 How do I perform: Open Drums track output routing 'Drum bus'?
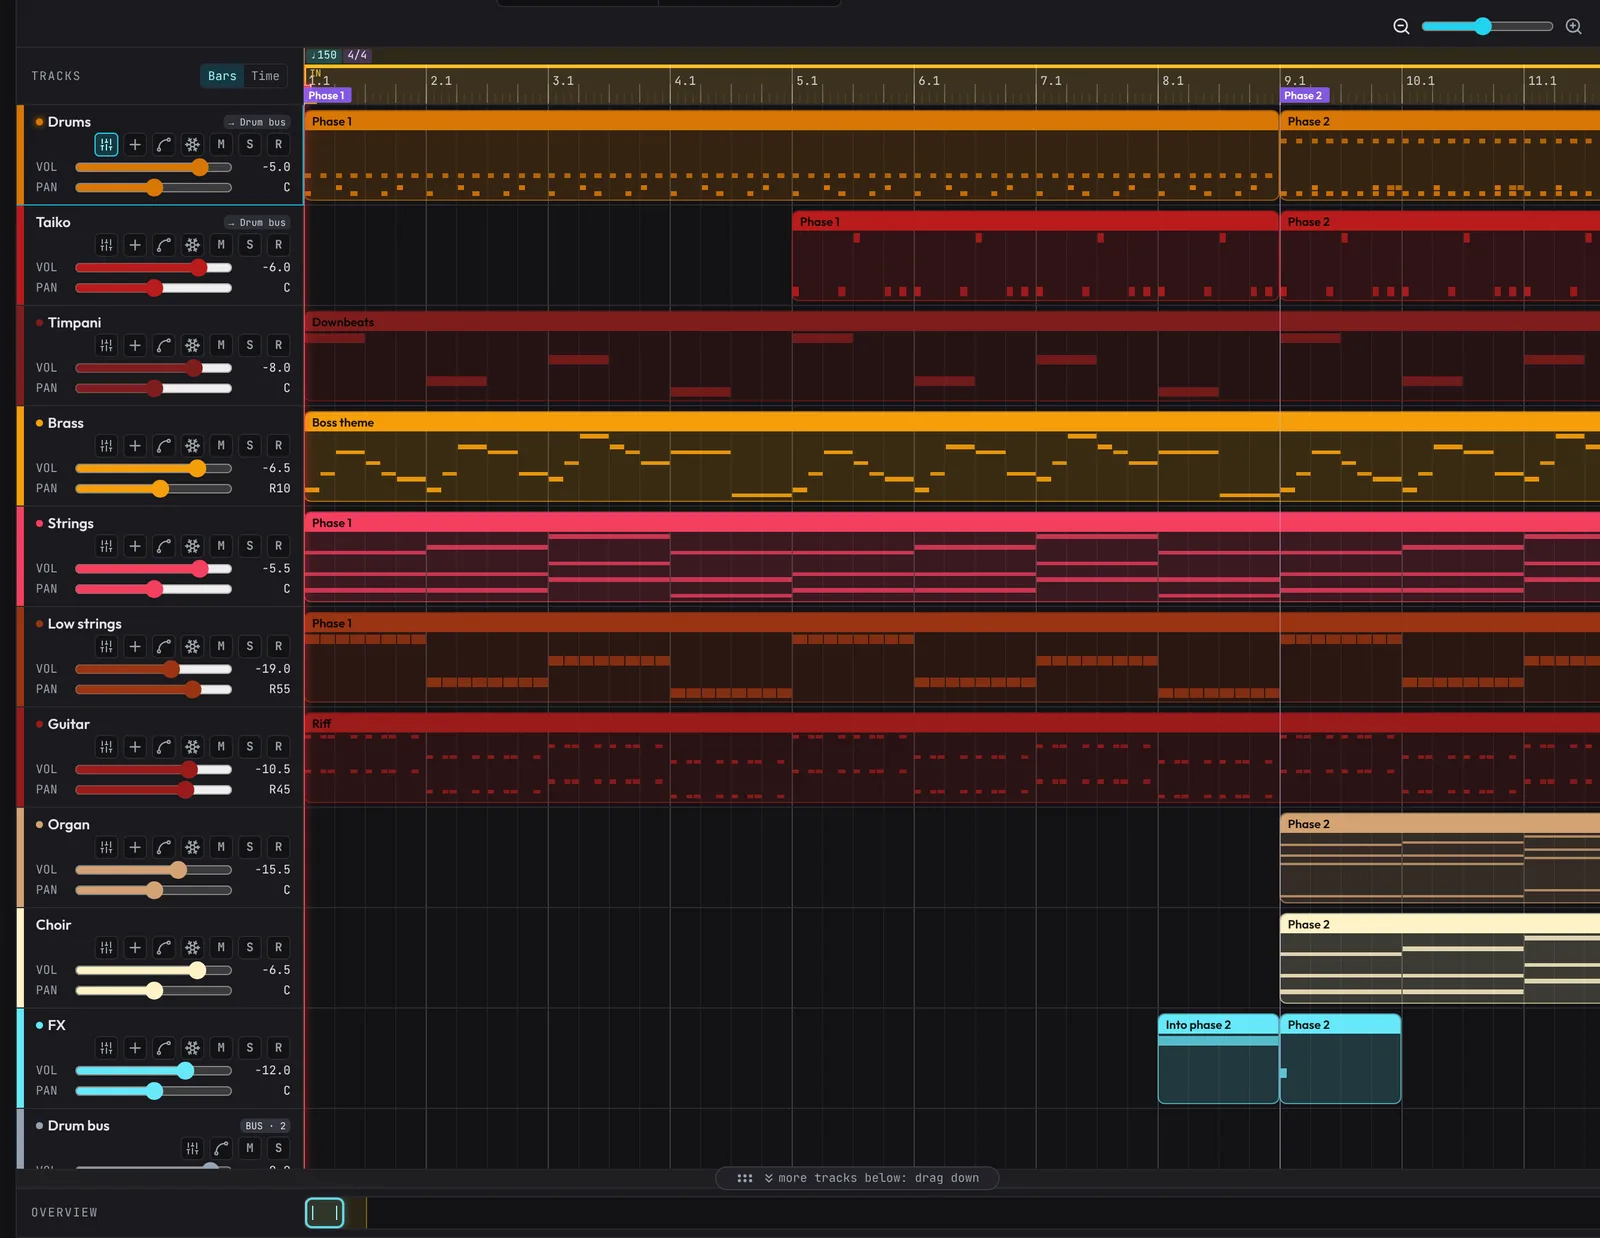coord(256,122)
